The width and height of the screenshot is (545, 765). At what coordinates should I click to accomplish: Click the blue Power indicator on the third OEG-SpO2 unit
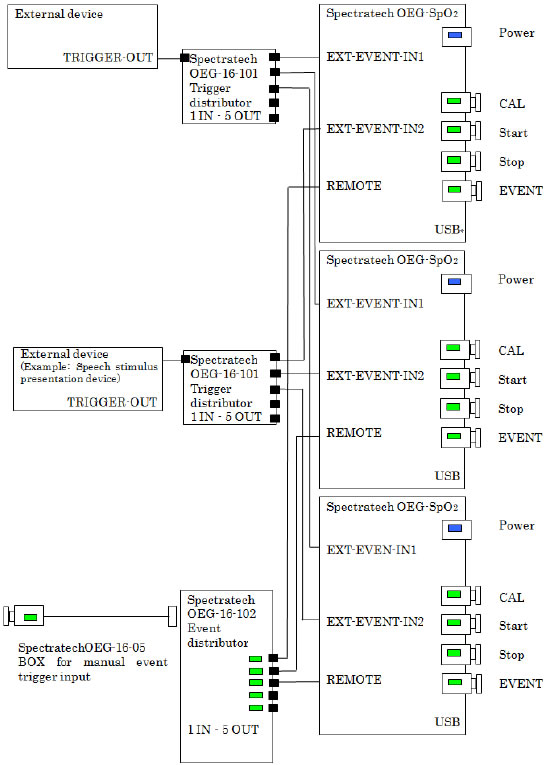point(455,528)
